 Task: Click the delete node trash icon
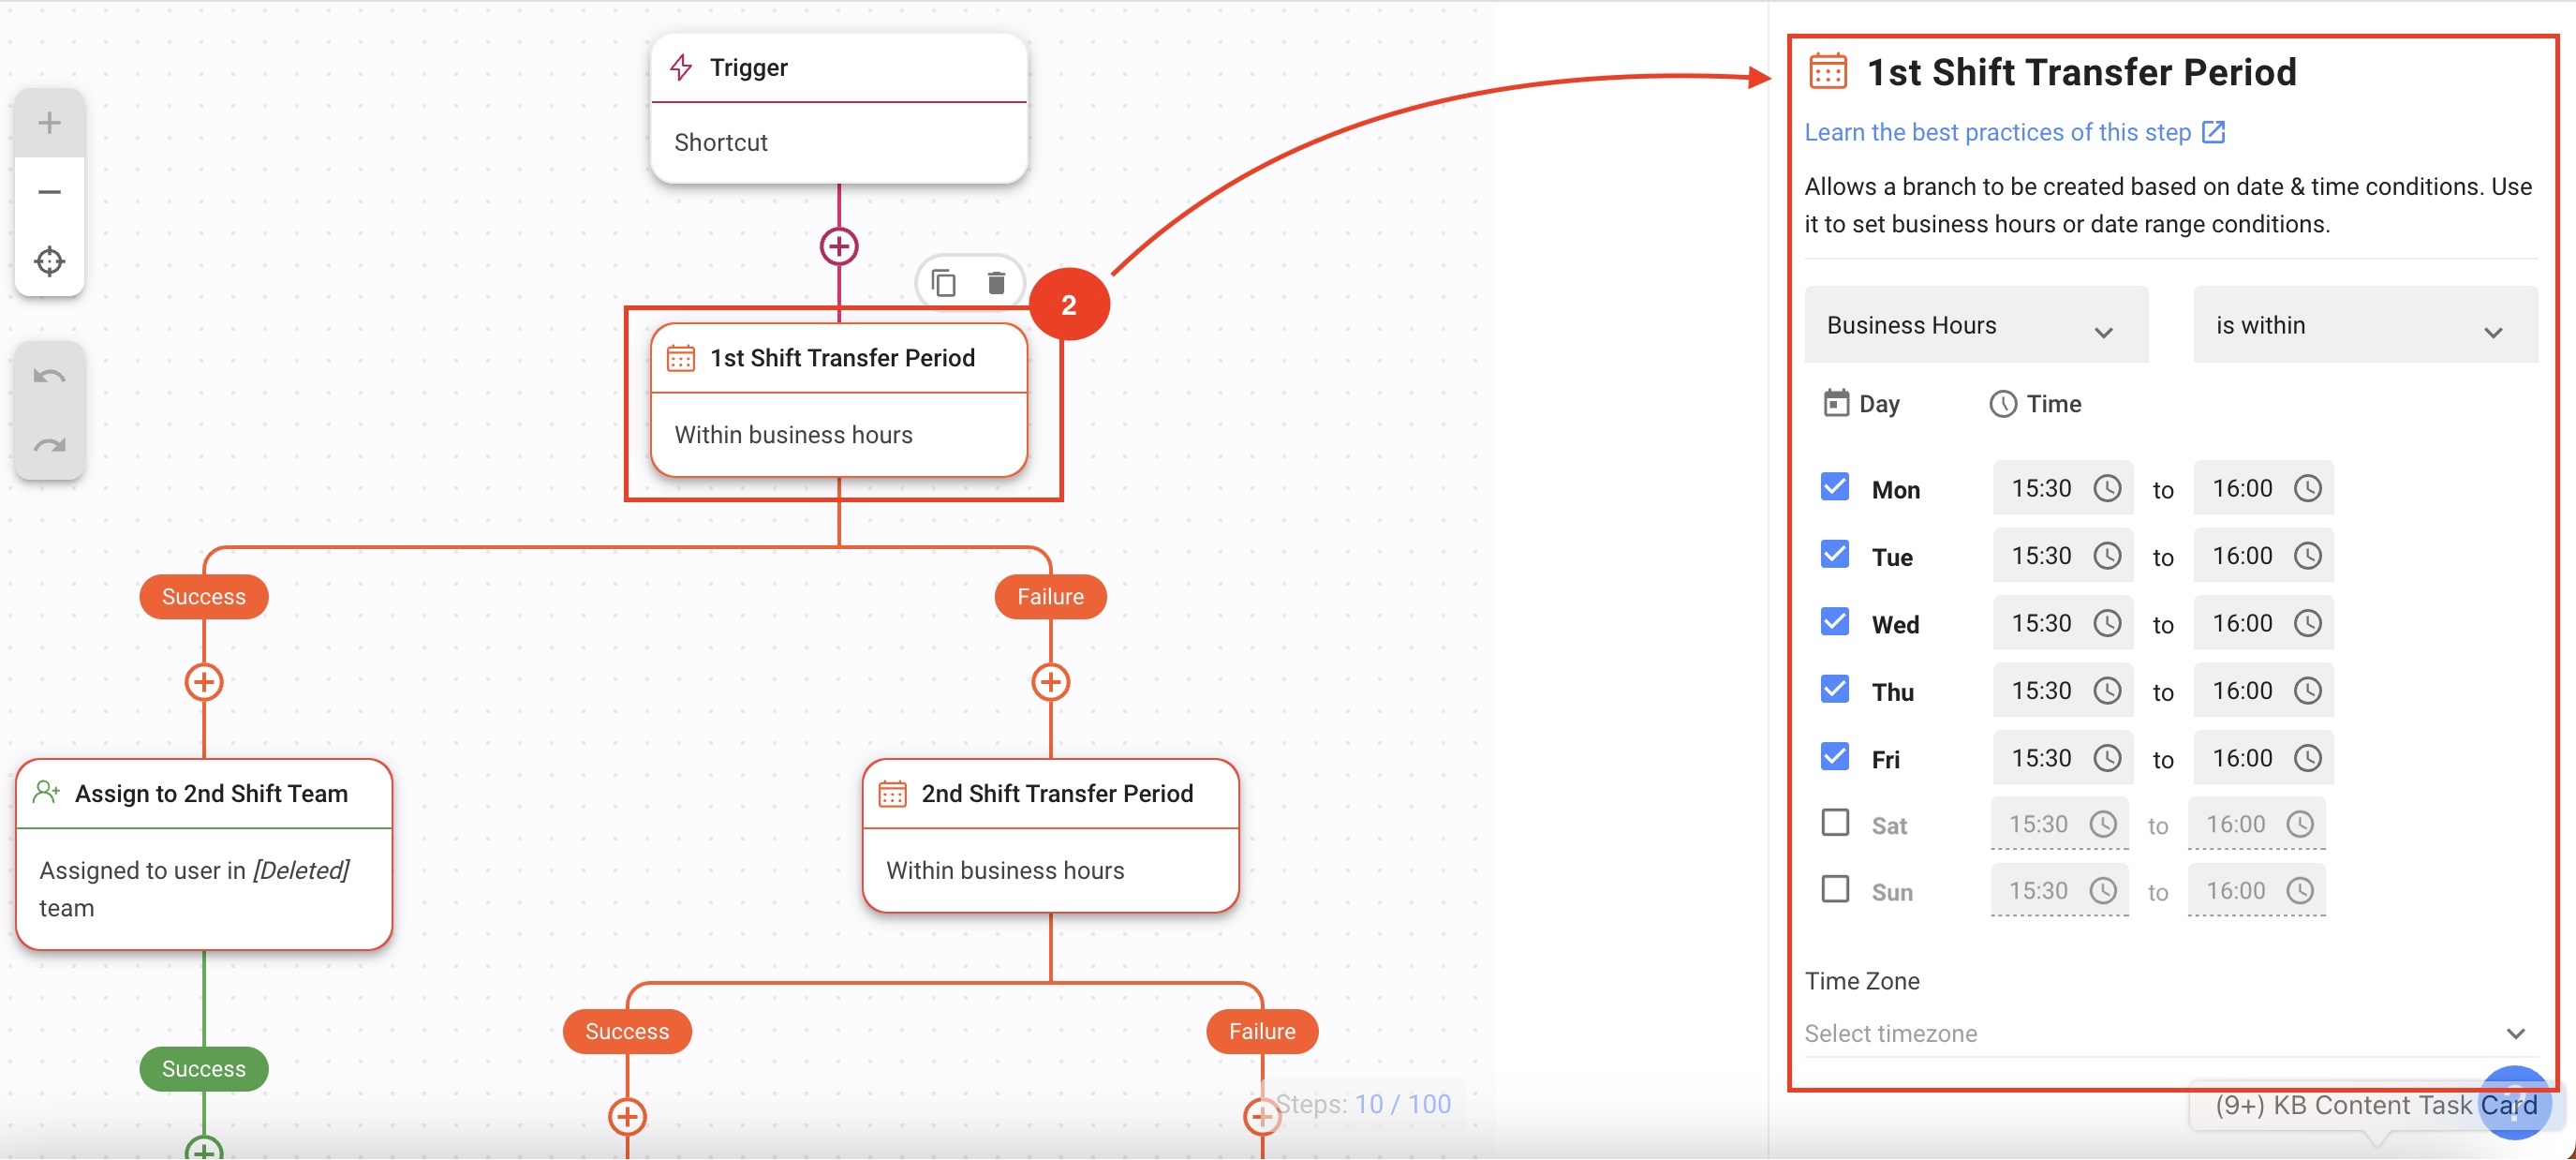[x=996, y=283]
